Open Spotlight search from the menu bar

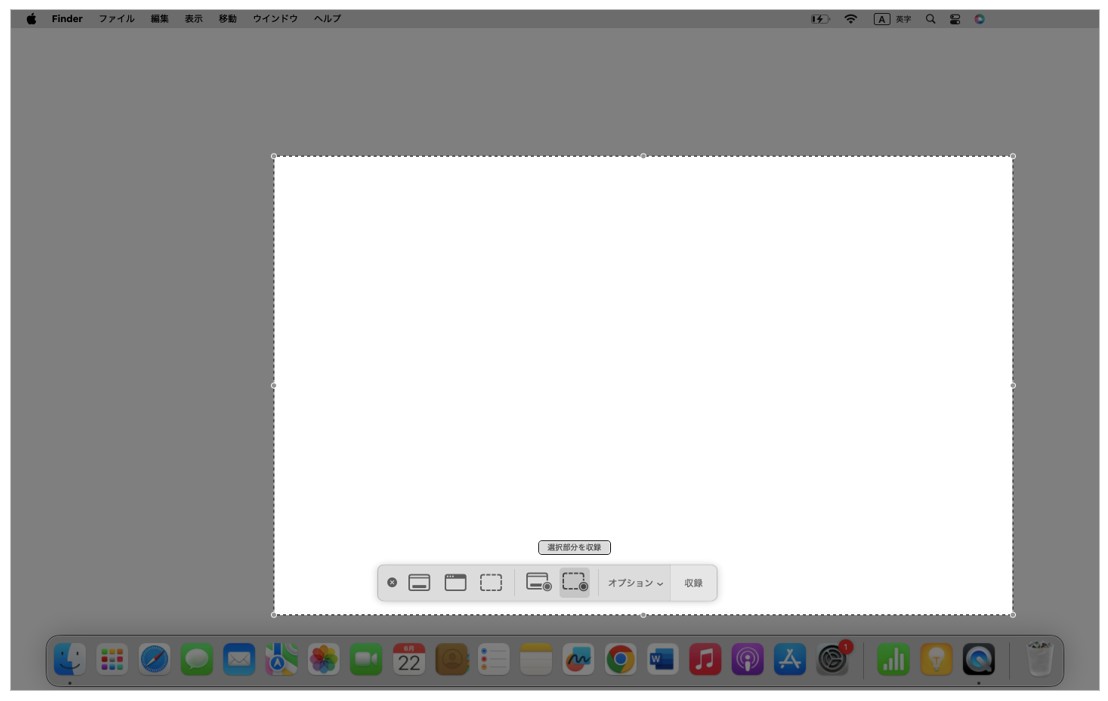(931, 19)
